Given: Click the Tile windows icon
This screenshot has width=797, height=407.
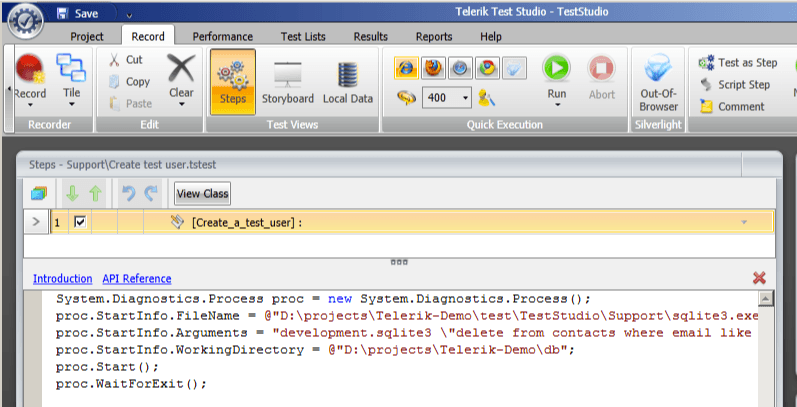Looking at the screenshot, I should 72,68.
